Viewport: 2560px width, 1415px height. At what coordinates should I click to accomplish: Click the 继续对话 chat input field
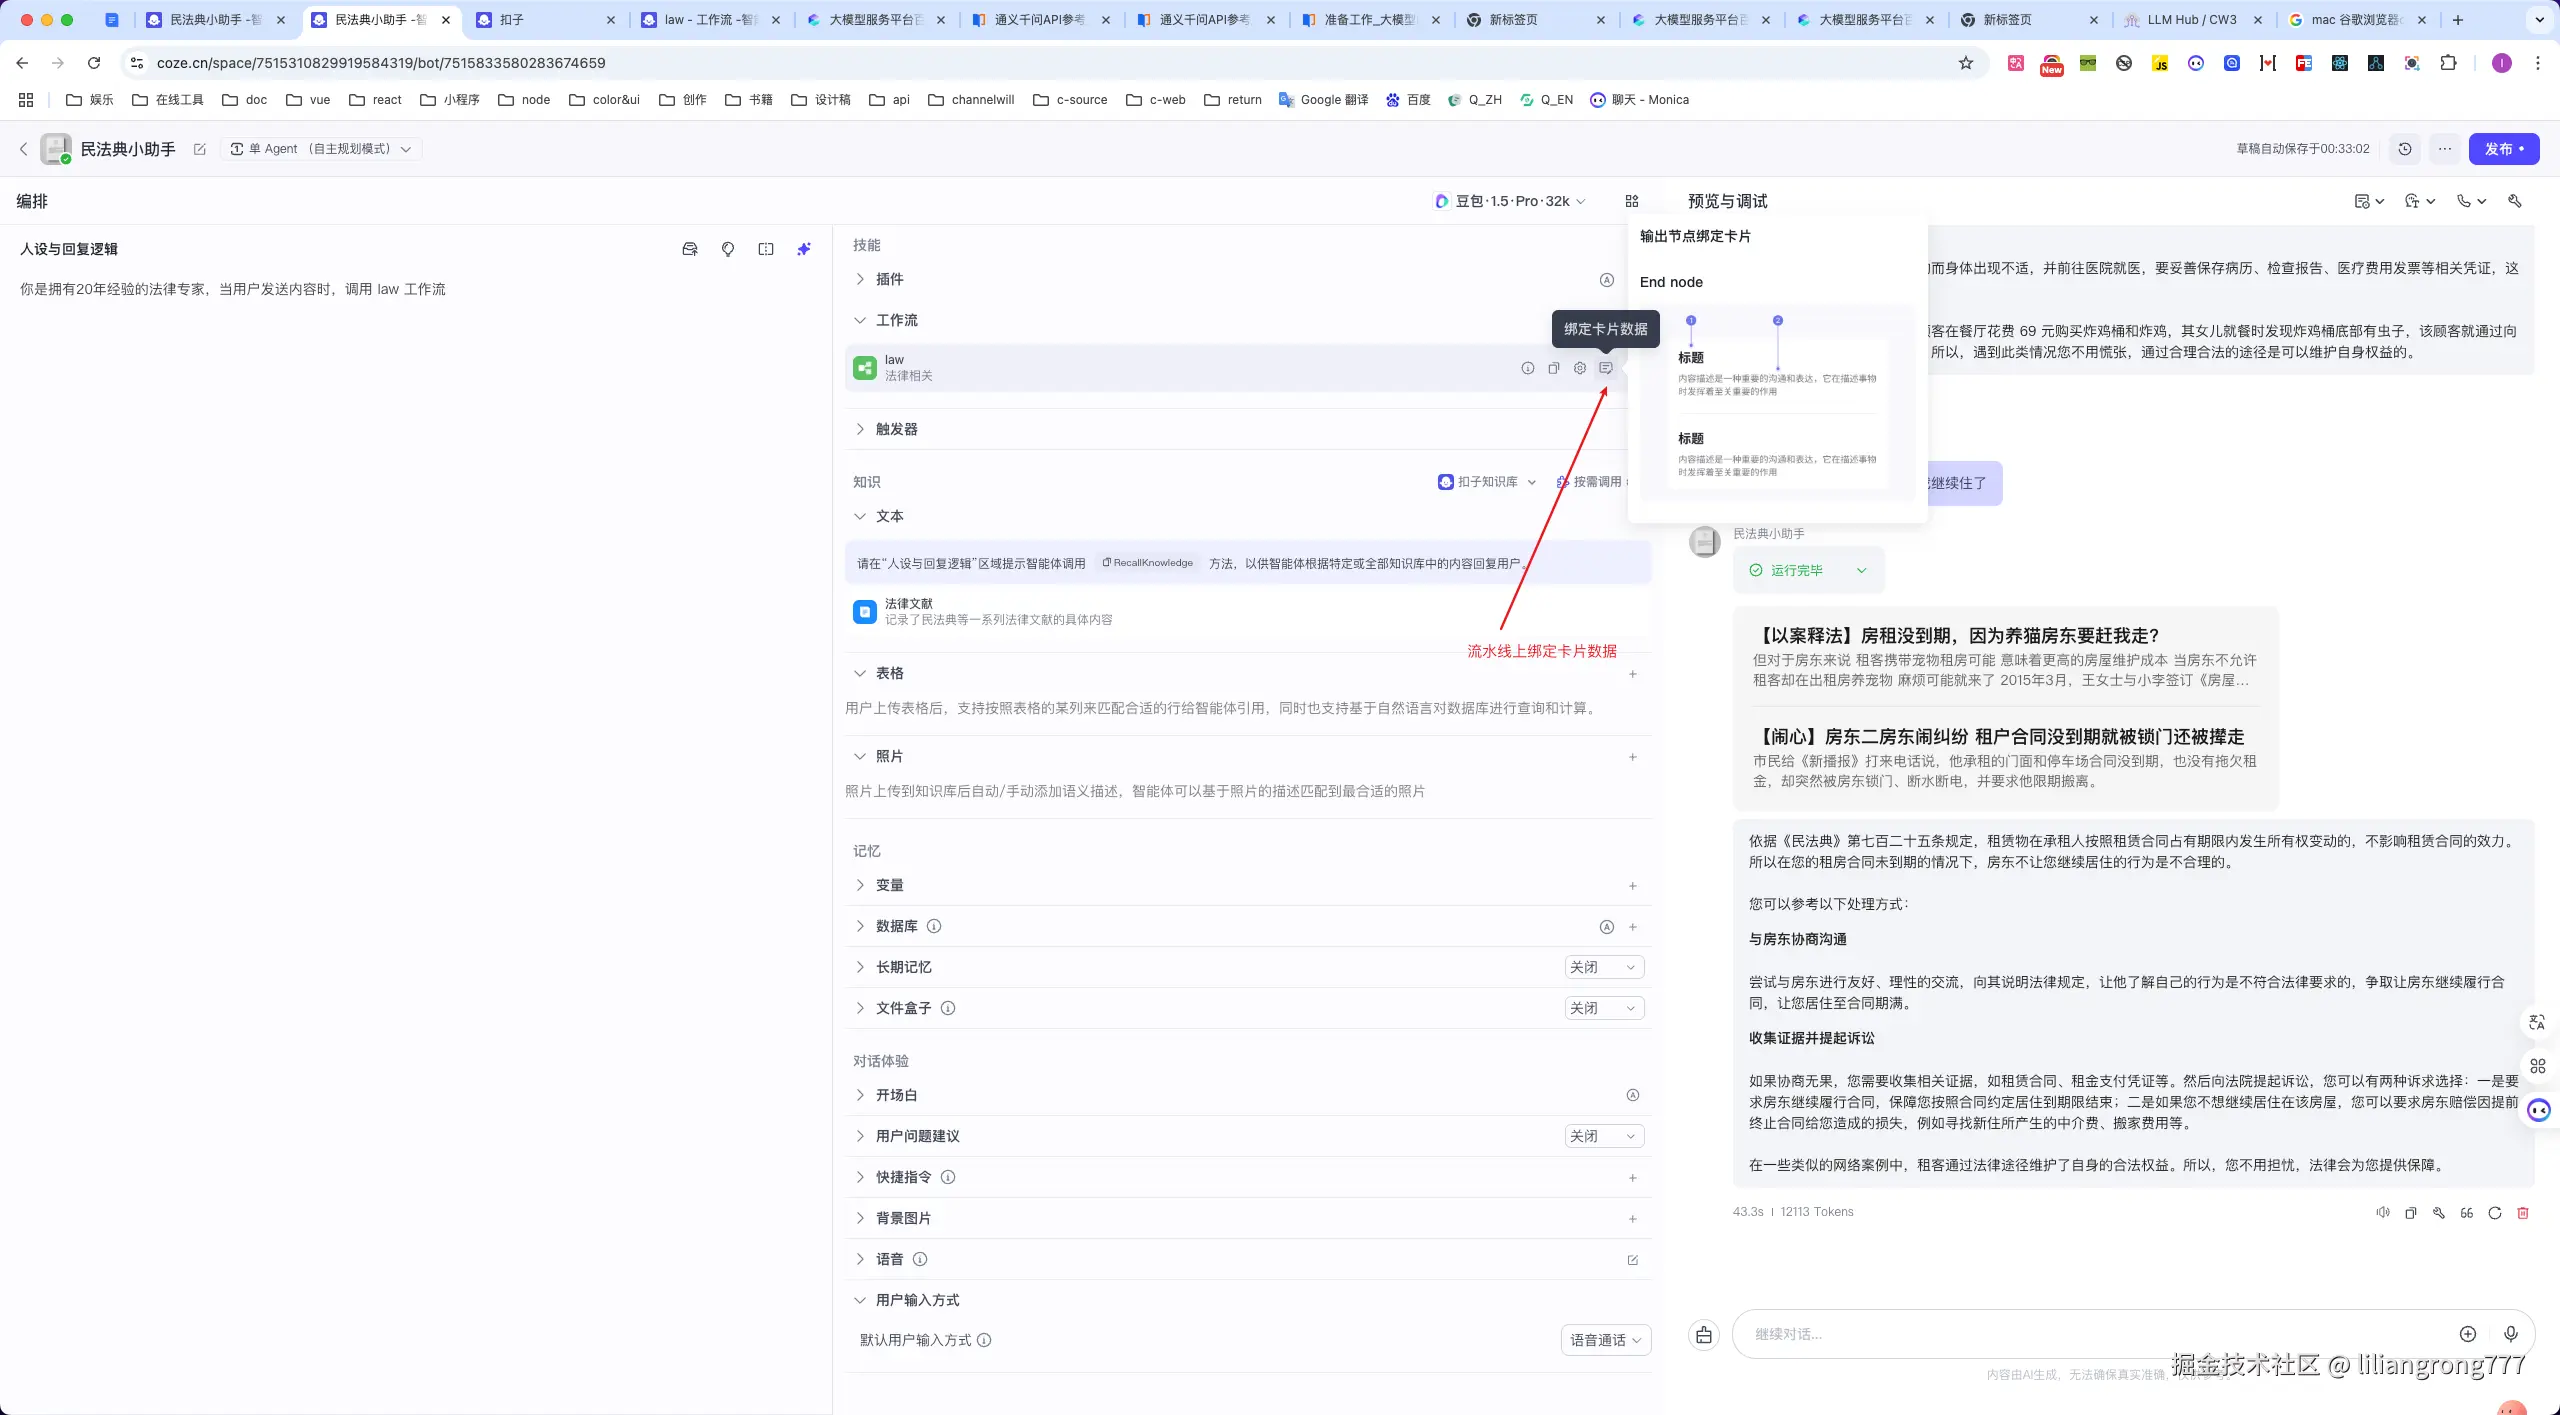(x=2090, y=1334)
